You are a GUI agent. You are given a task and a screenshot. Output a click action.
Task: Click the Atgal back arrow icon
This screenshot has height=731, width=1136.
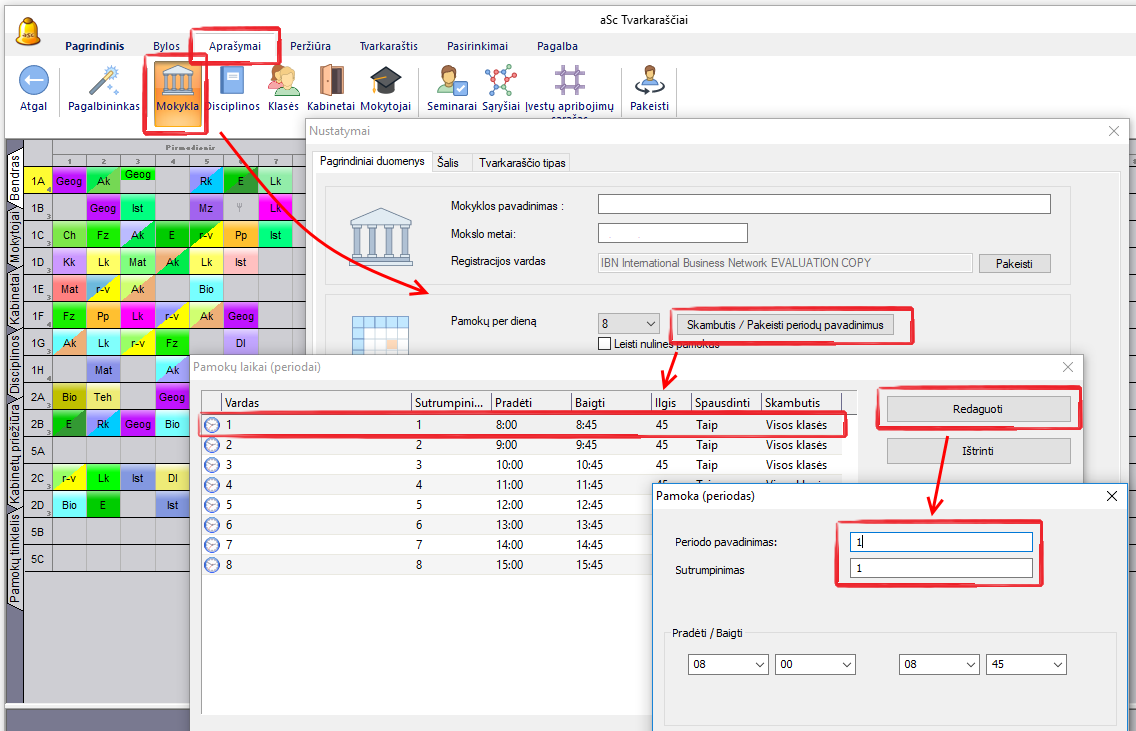click(x=33, y=82)
